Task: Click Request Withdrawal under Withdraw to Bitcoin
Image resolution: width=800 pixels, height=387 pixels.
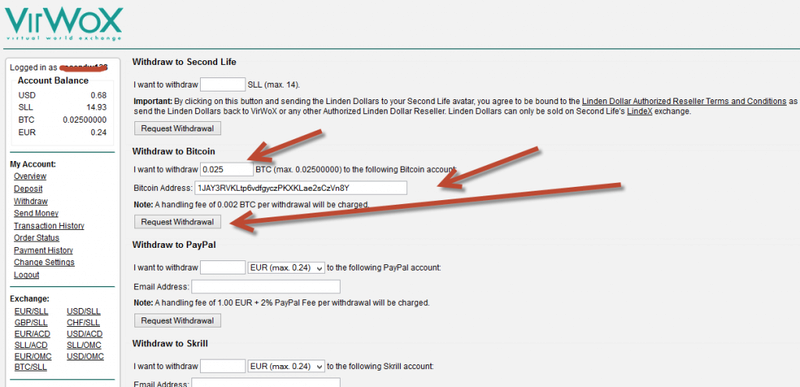Action: 178,222
